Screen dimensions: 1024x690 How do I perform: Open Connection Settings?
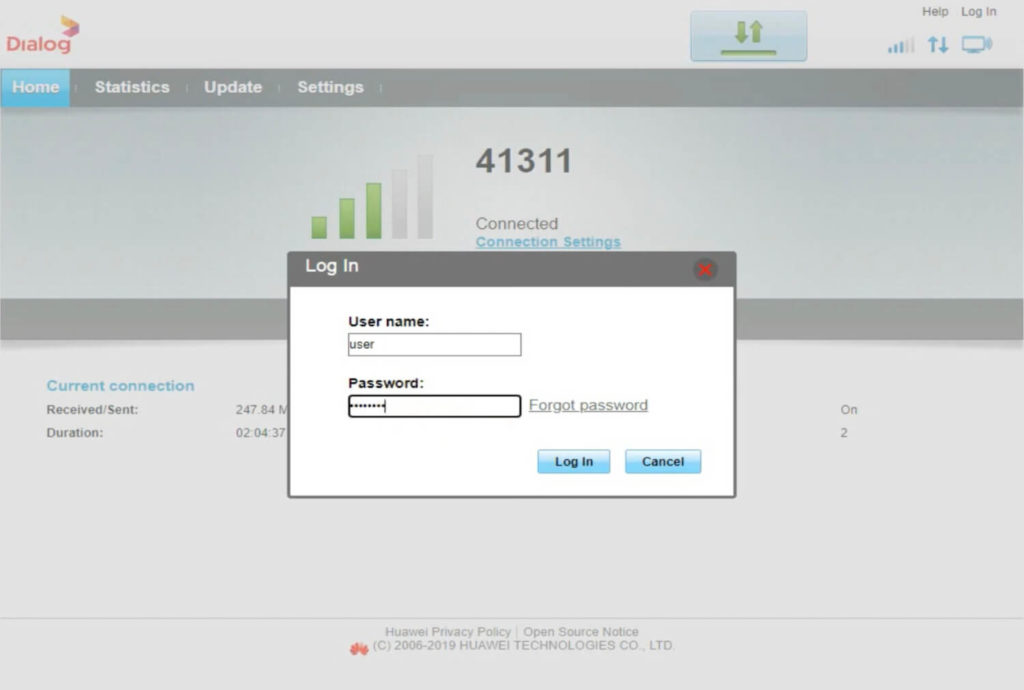(x=548, y=242)
